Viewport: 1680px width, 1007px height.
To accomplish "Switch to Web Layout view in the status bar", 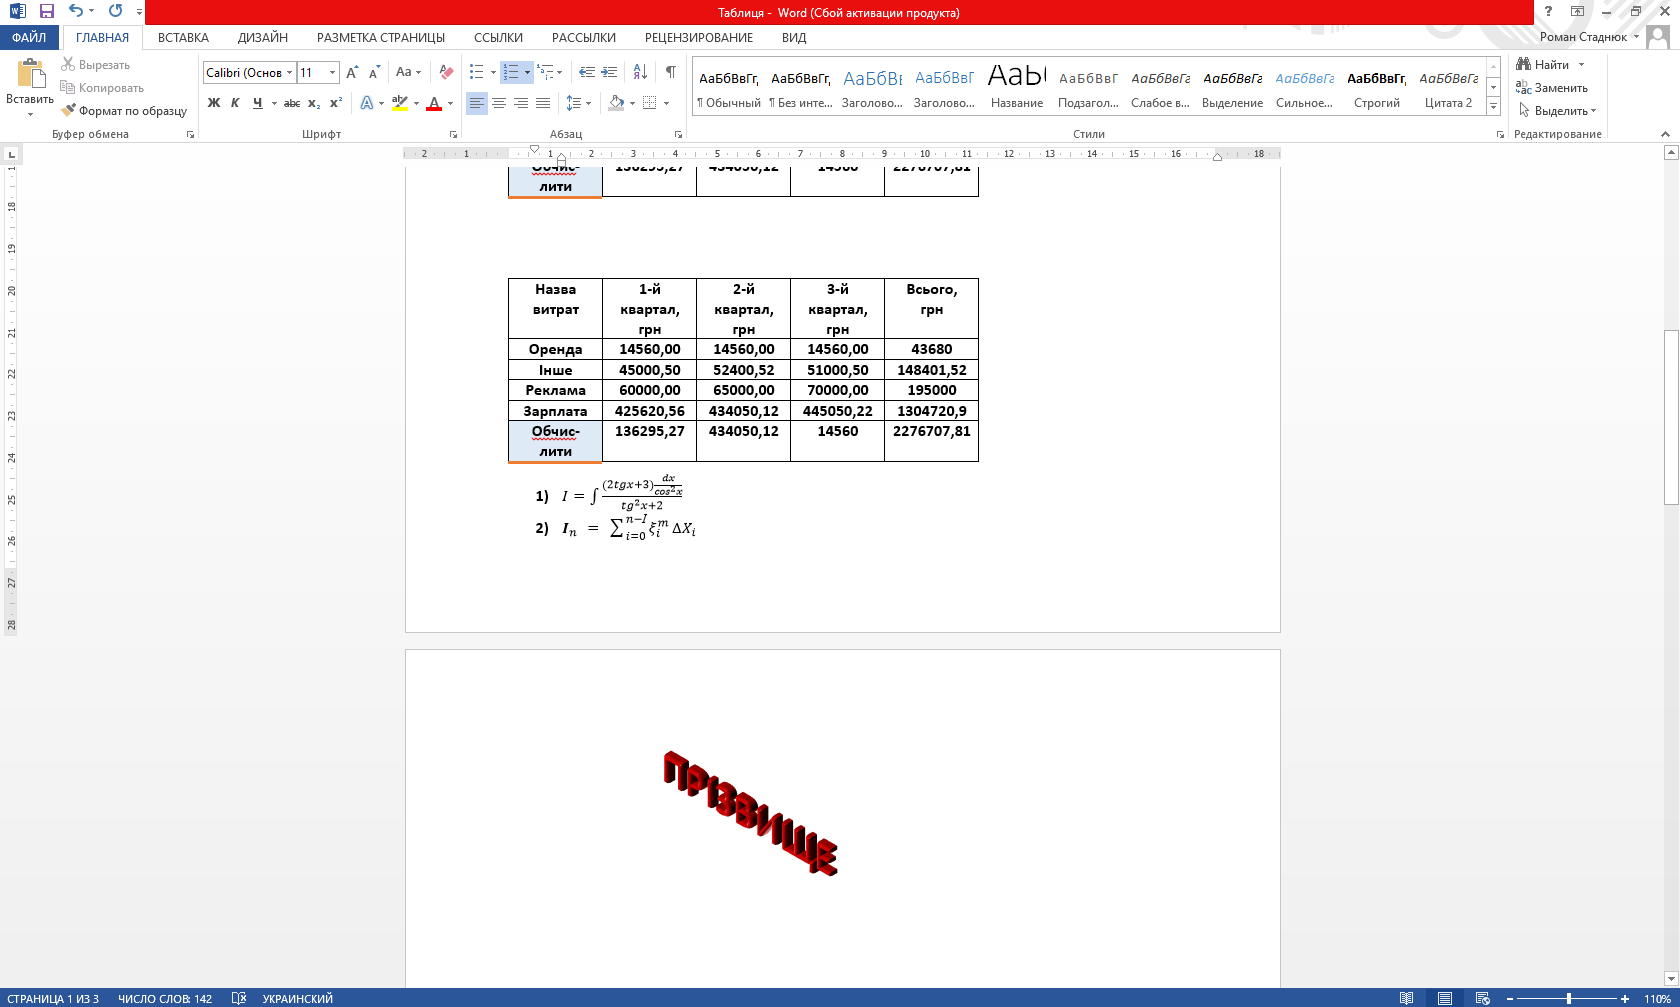I will pyautogui.click(x=1483, y=998).
